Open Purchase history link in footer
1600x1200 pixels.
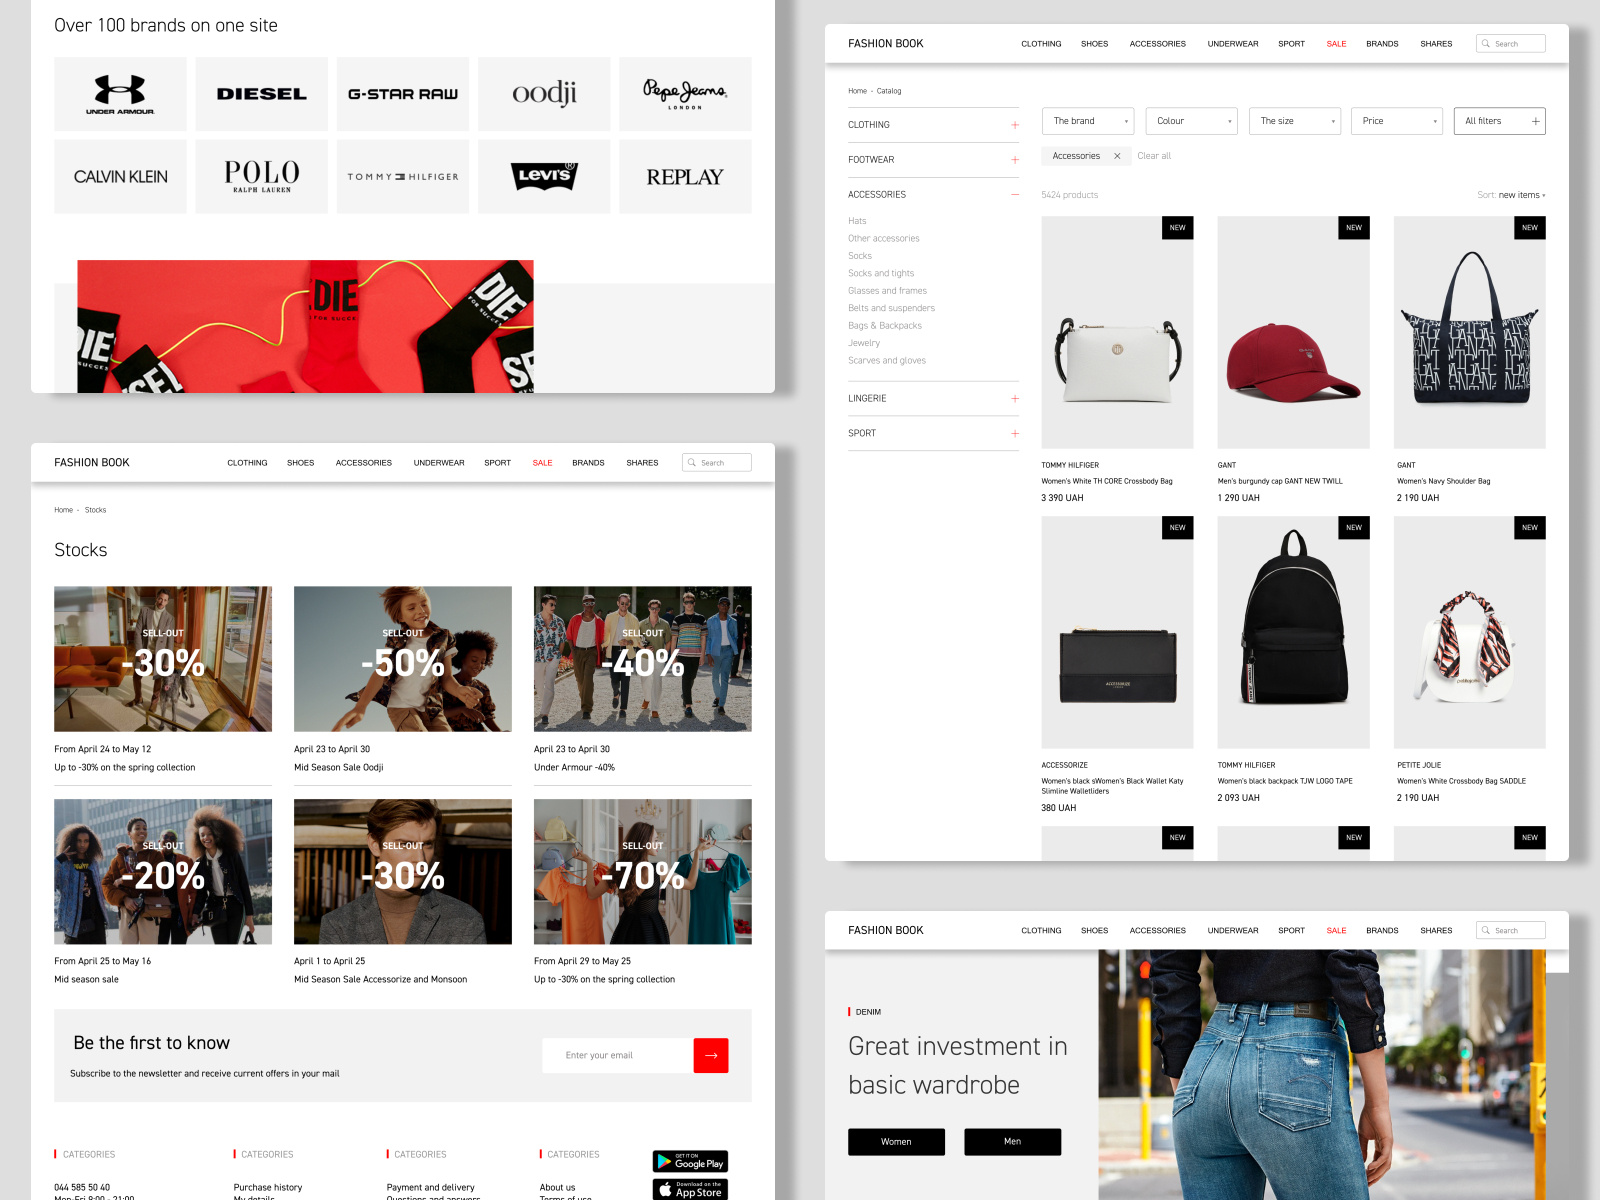[x=268, y=1188]
